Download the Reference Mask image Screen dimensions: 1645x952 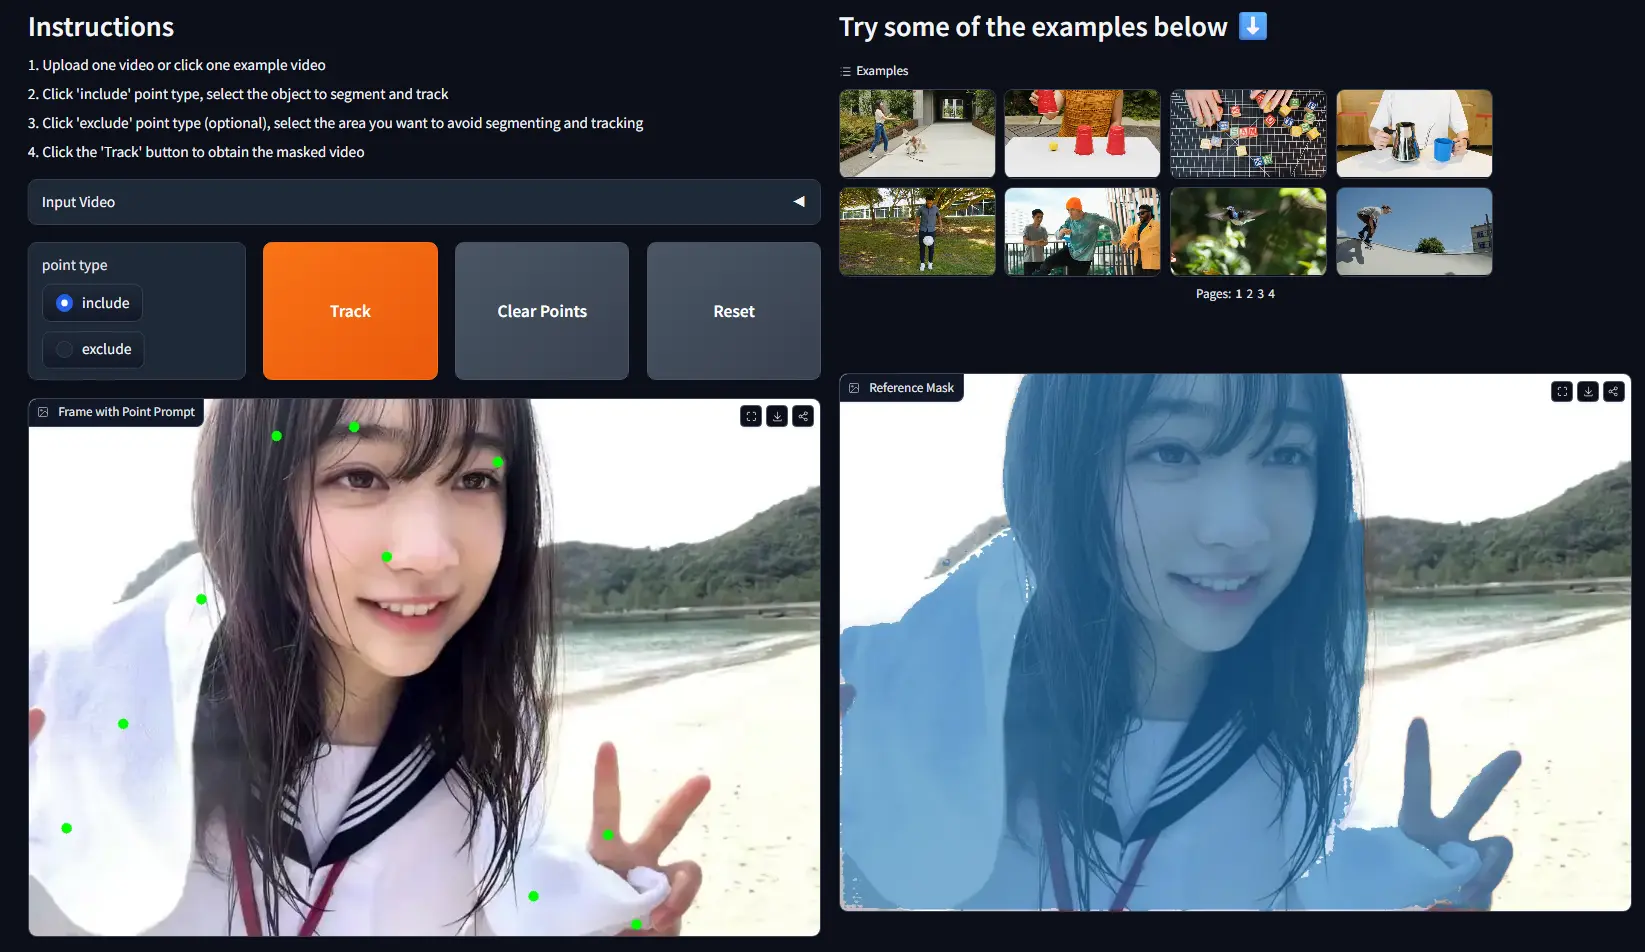click(1588, 391)
